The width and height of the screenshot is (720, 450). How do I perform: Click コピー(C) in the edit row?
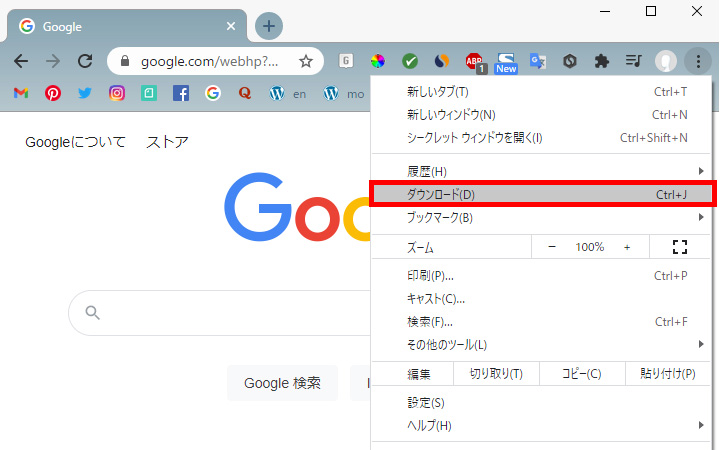point(582,374)
